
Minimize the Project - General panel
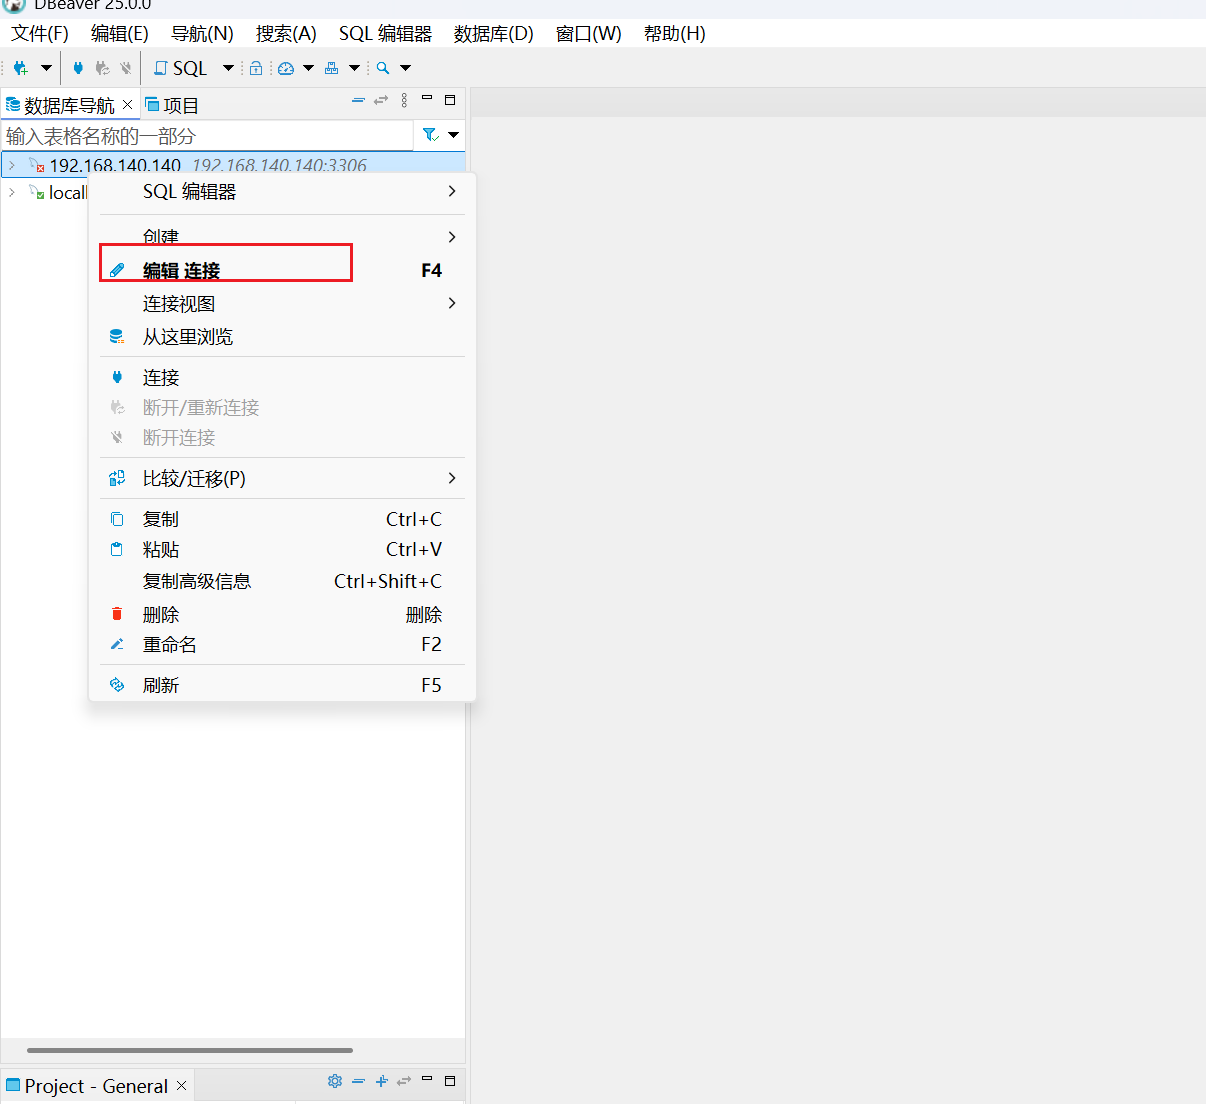point(427,1080)
